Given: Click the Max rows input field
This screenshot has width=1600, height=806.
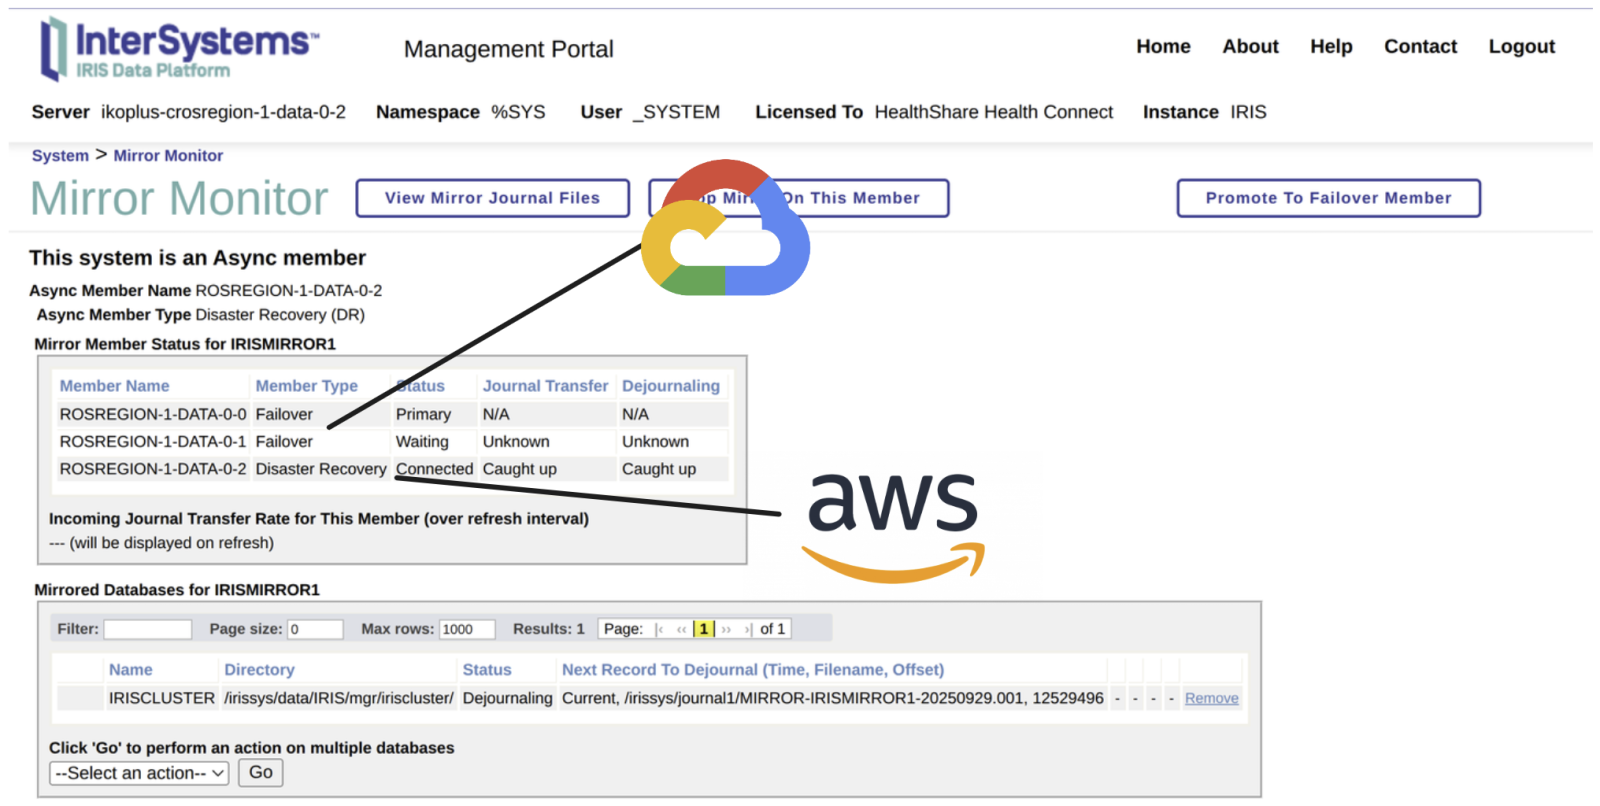Looking at the screenshot, I should click(x=467, y=629).
